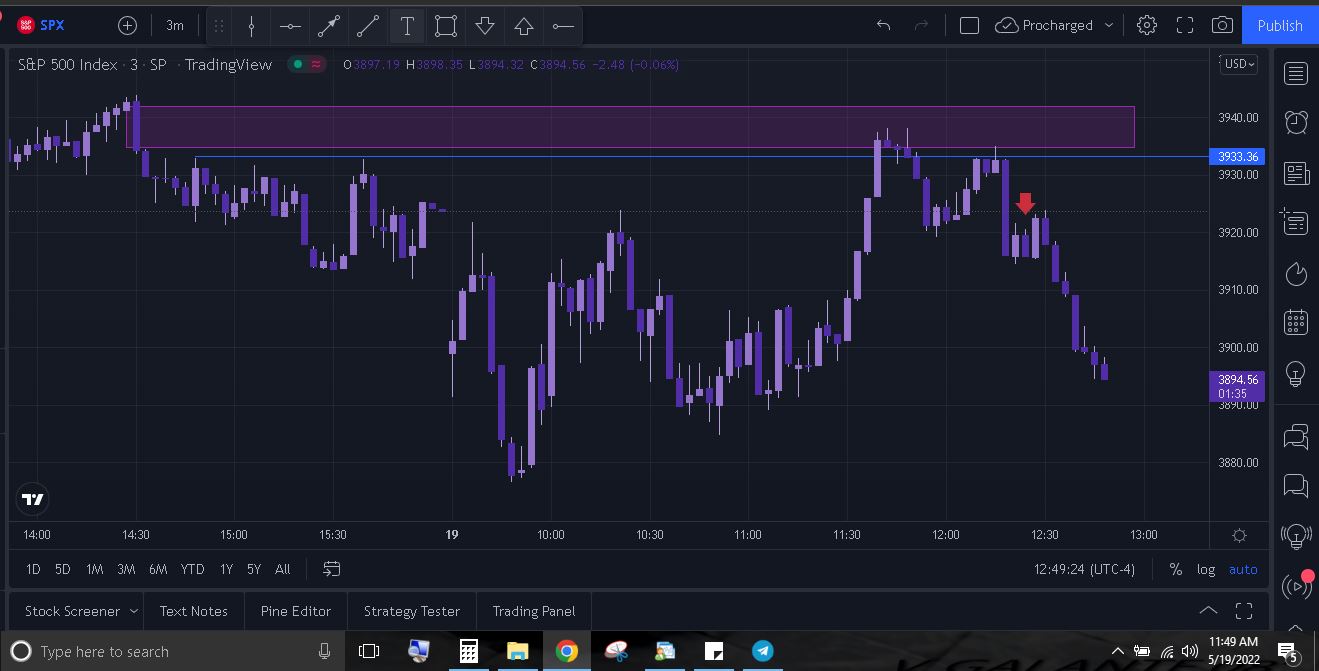Select the 1Y date range
The height and width of the screenshot is (671, 1319).
[226, 569]
